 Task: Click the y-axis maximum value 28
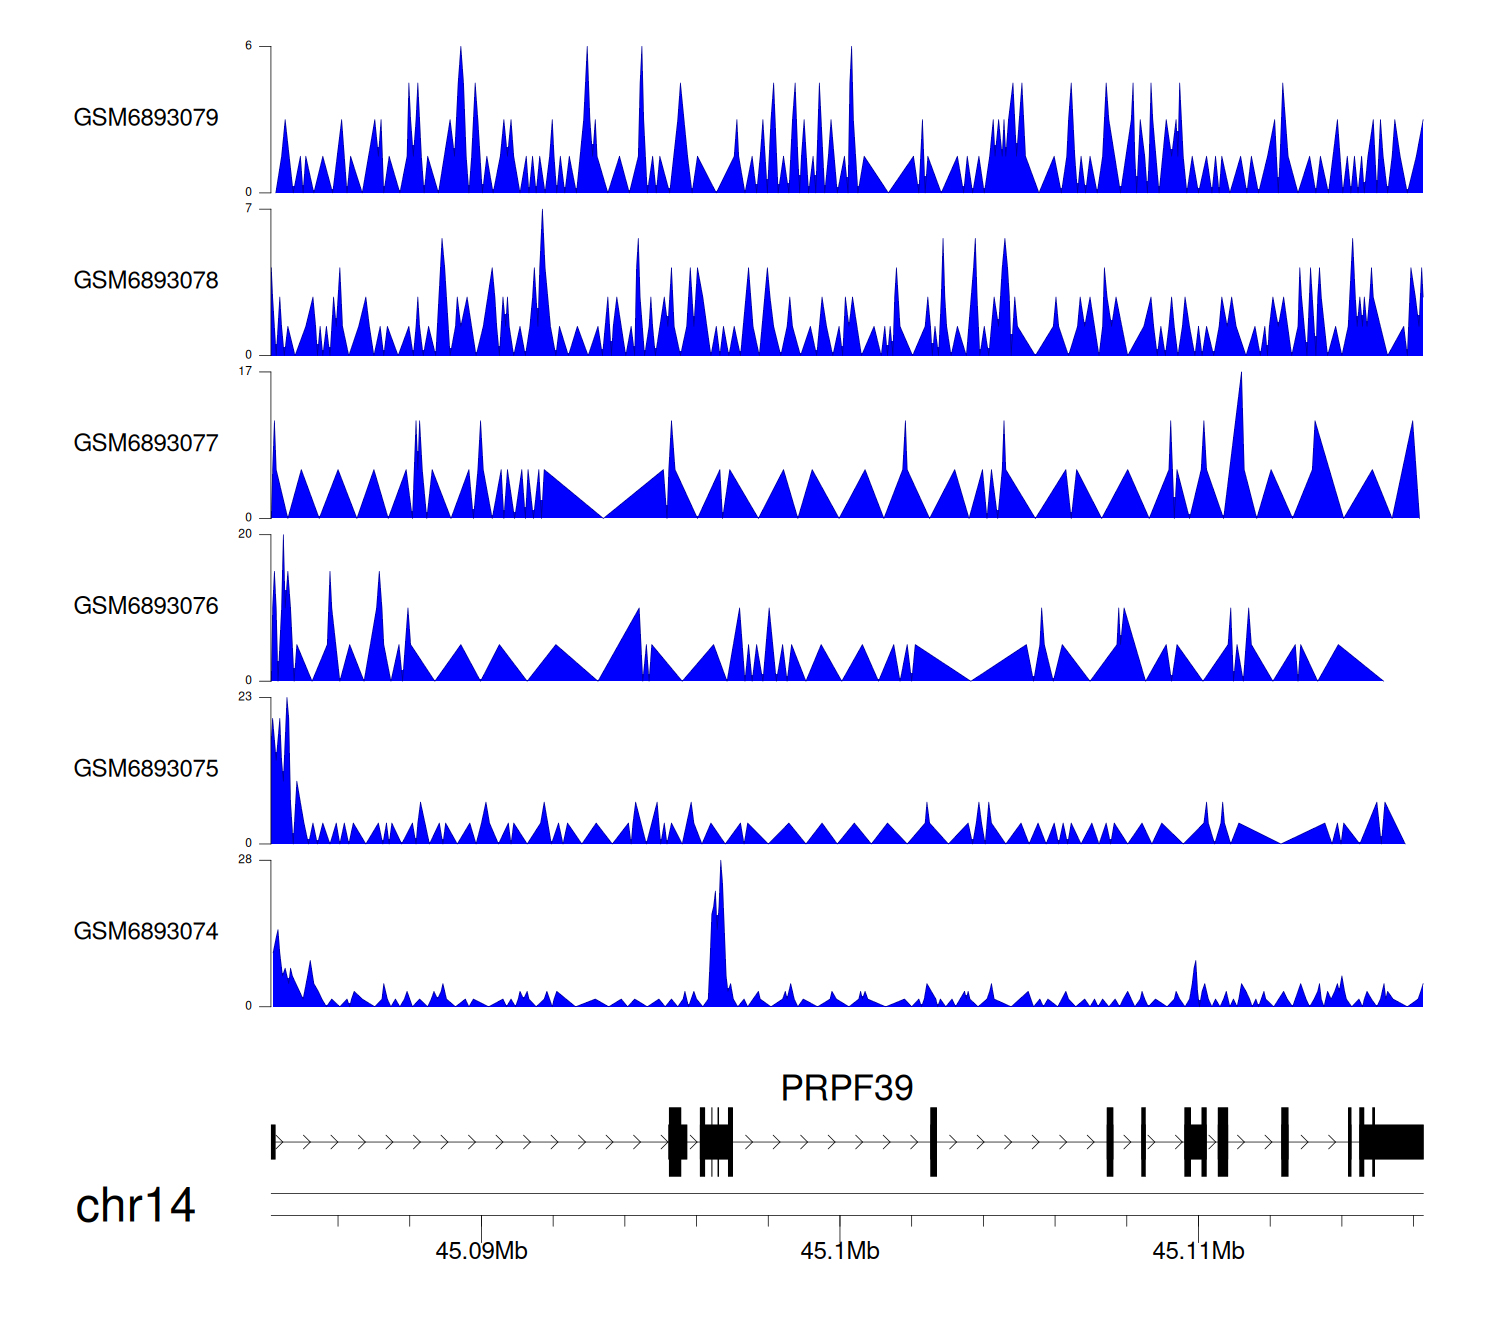click(x=245, y=860)
